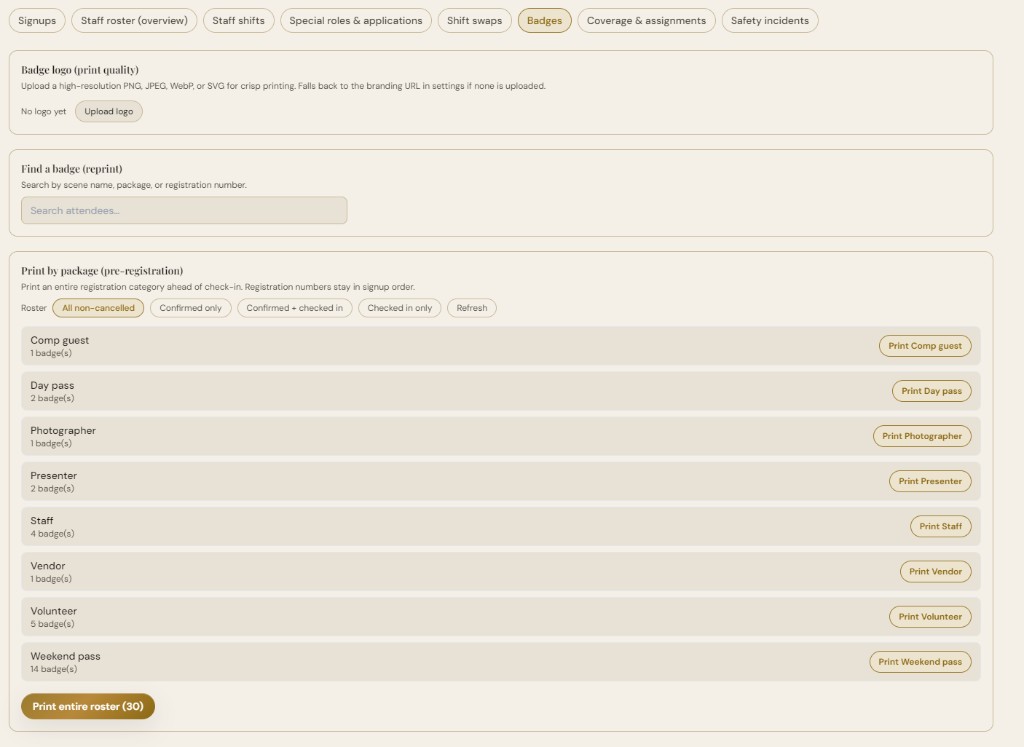1024x747 pixels.
Task: Print Comp guest badges
Action: (925, 345)
